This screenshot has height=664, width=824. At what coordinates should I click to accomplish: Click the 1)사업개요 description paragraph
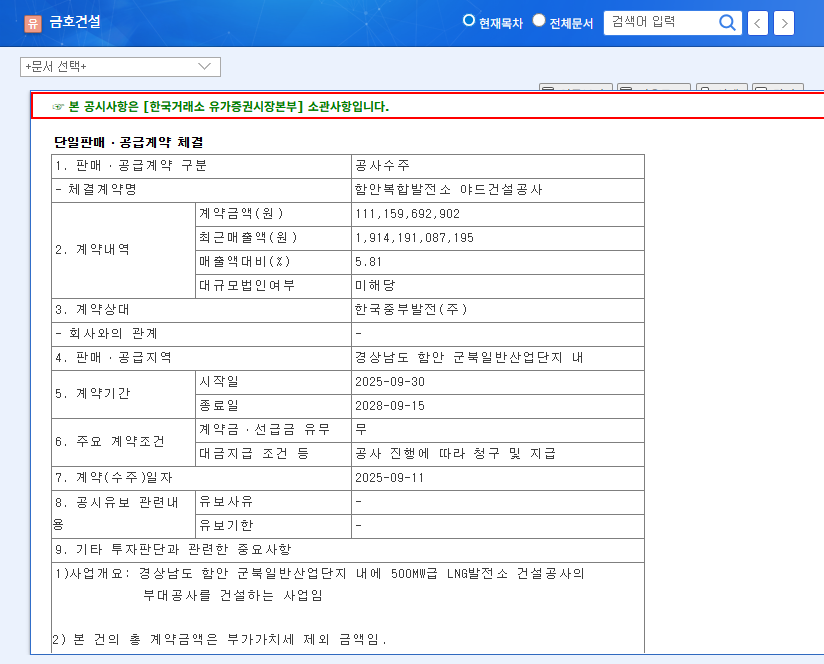[320, 585]
